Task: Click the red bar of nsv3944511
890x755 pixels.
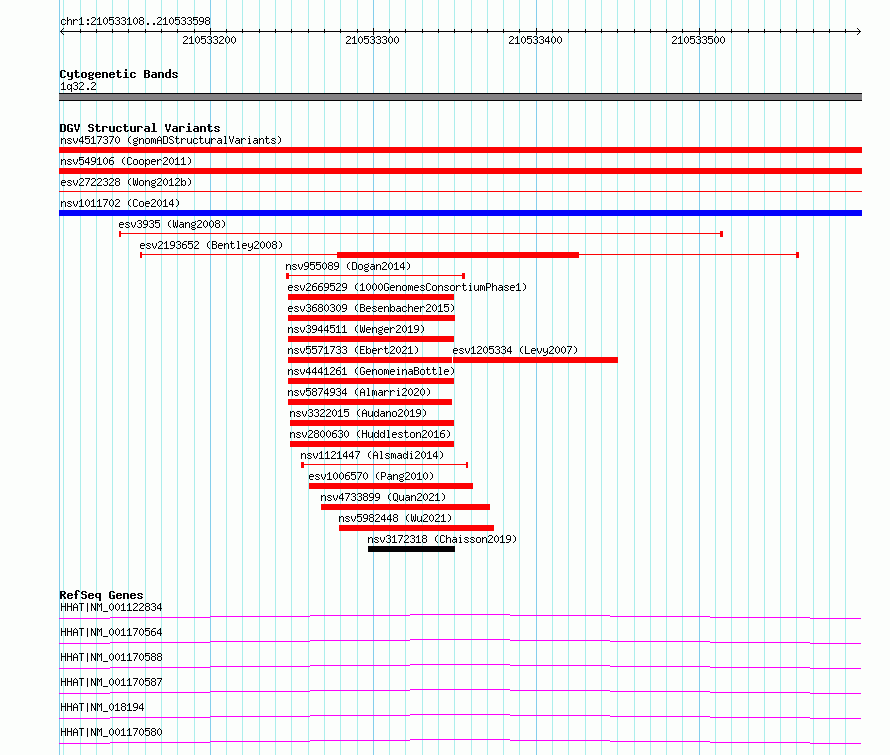Action: point(371,339)
